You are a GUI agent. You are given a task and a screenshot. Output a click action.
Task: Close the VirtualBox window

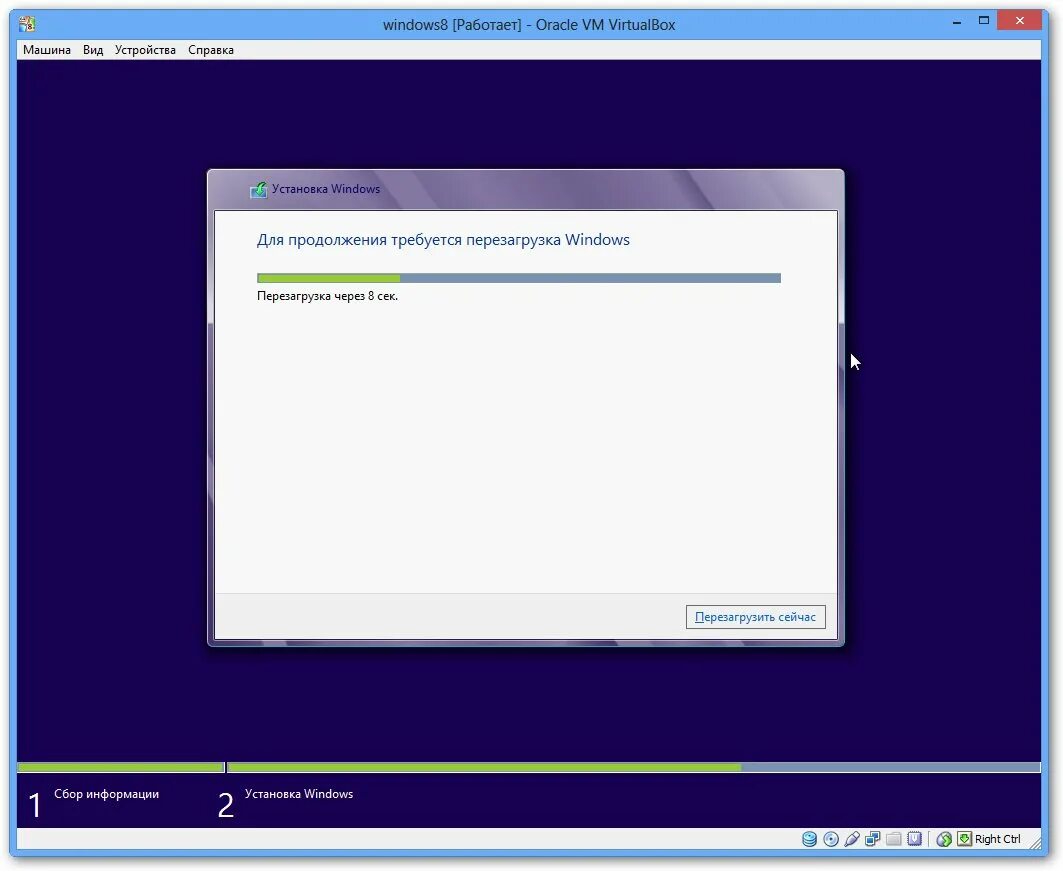1020,21
